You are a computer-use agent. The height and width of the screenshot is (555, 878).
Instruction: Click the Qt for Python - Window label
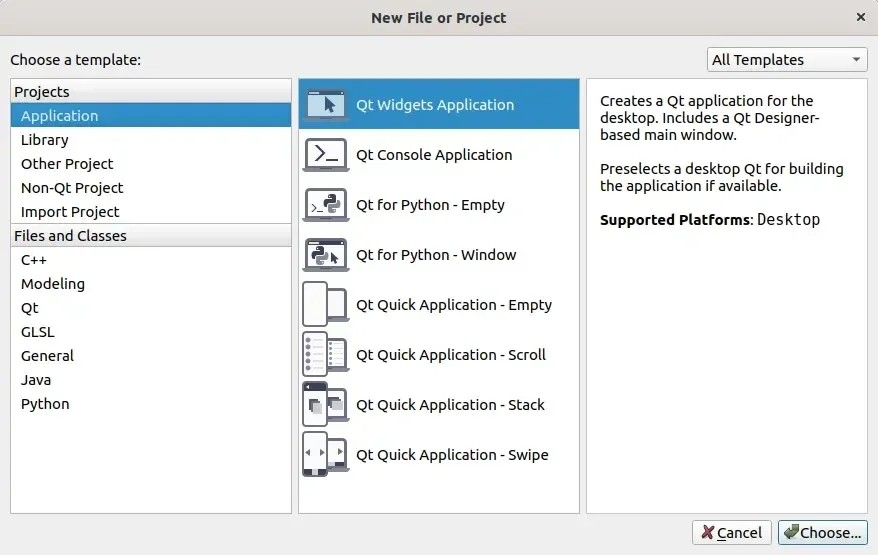click(x=436, y=255)
